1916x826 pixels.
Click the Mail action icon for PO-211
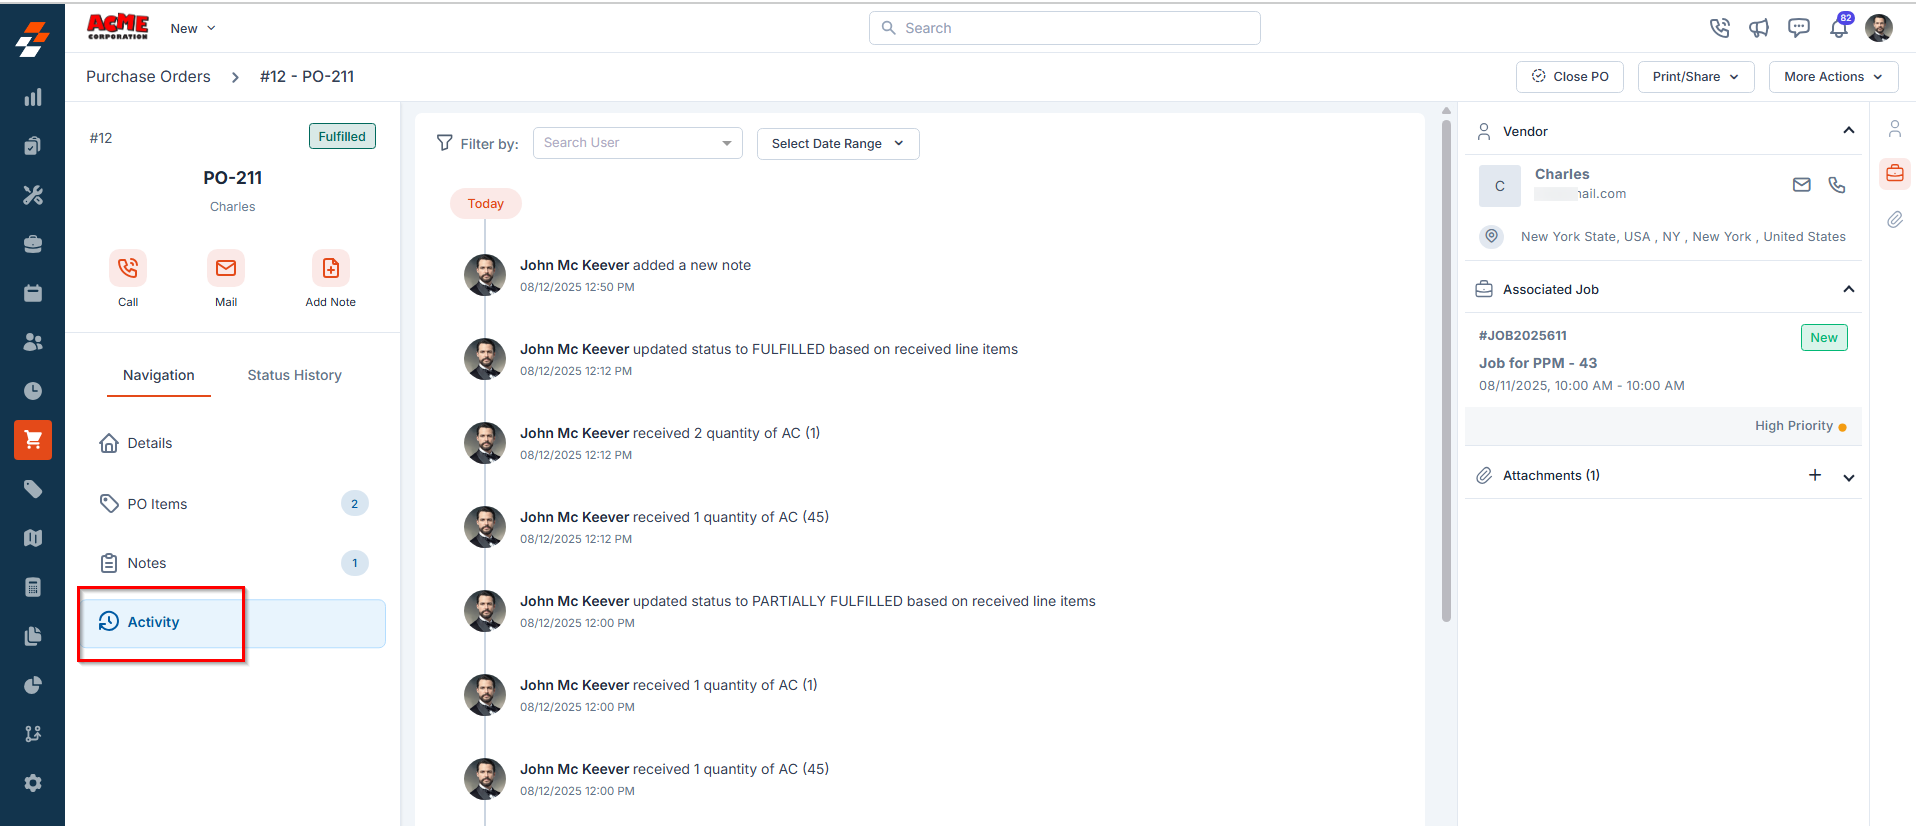tap(226, 268)
